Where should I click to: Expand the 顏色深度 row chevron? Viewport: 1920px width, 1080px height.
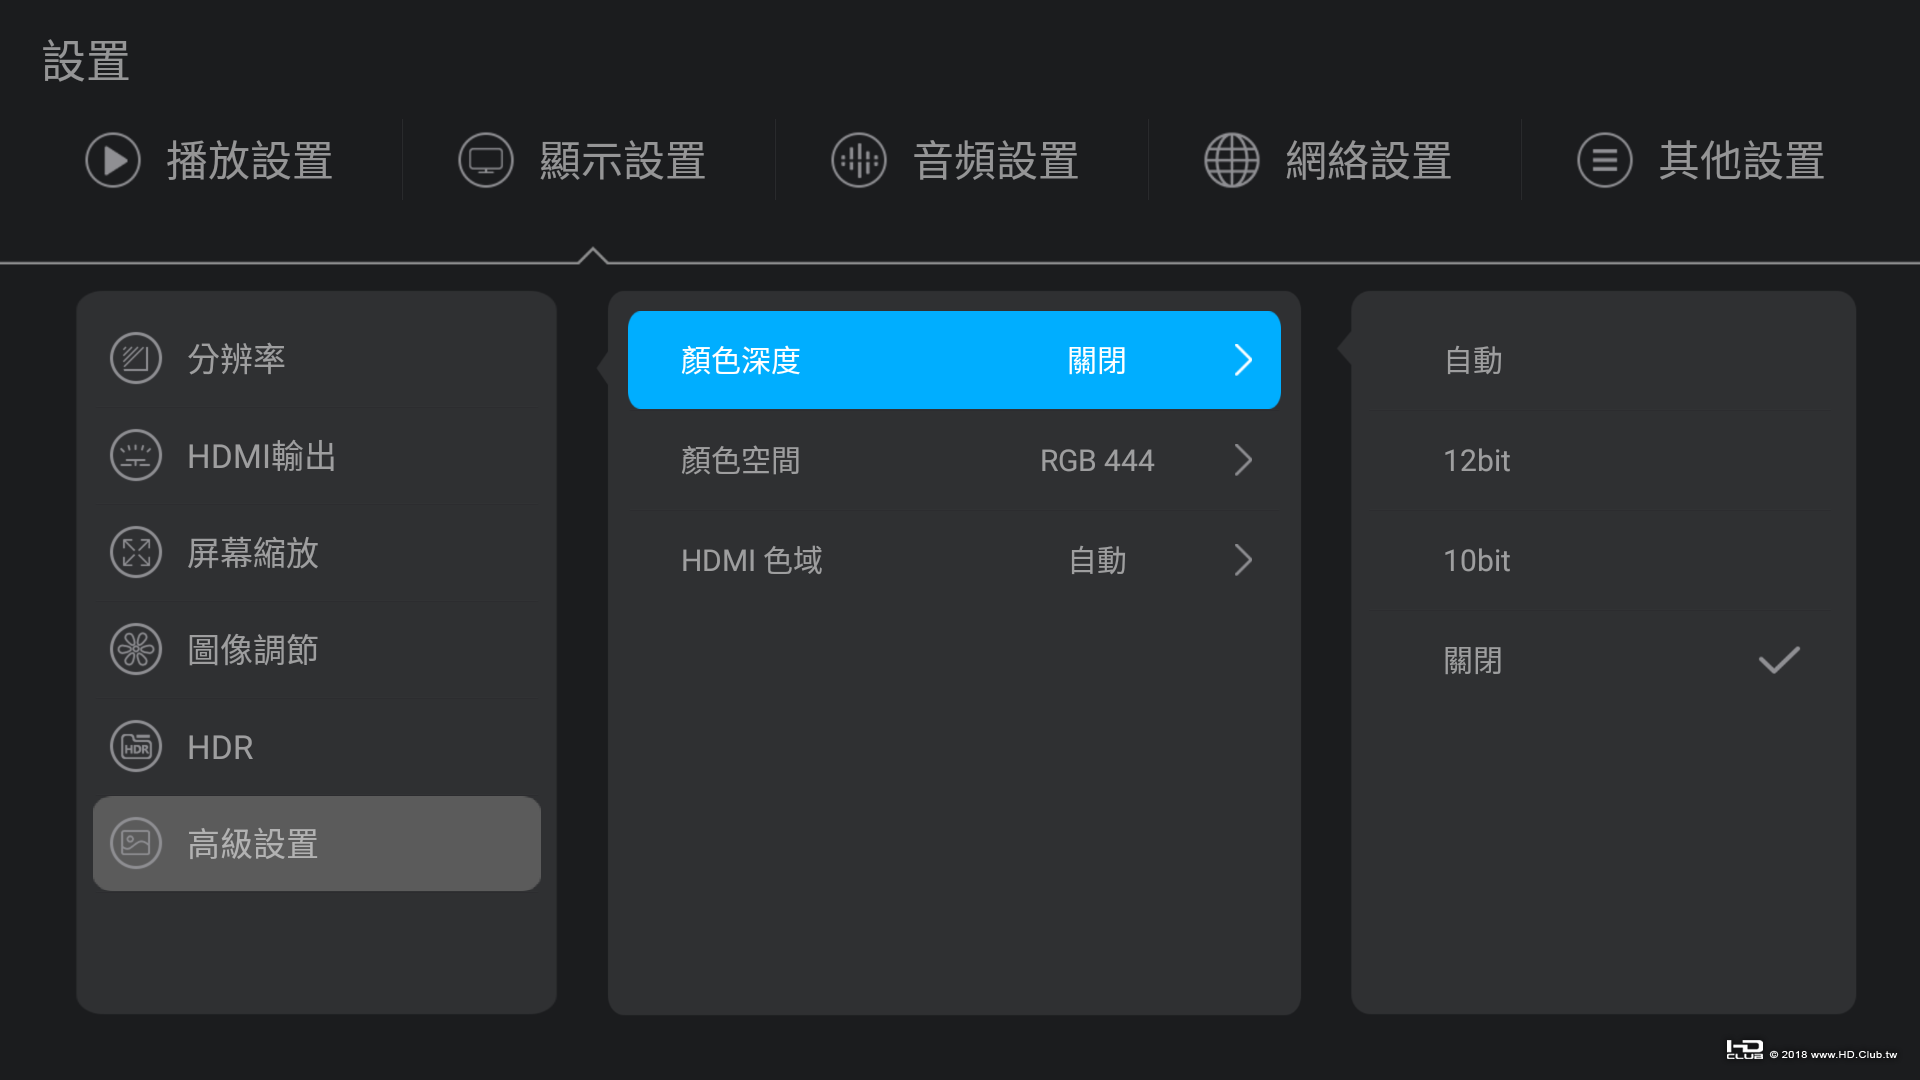1243,360
